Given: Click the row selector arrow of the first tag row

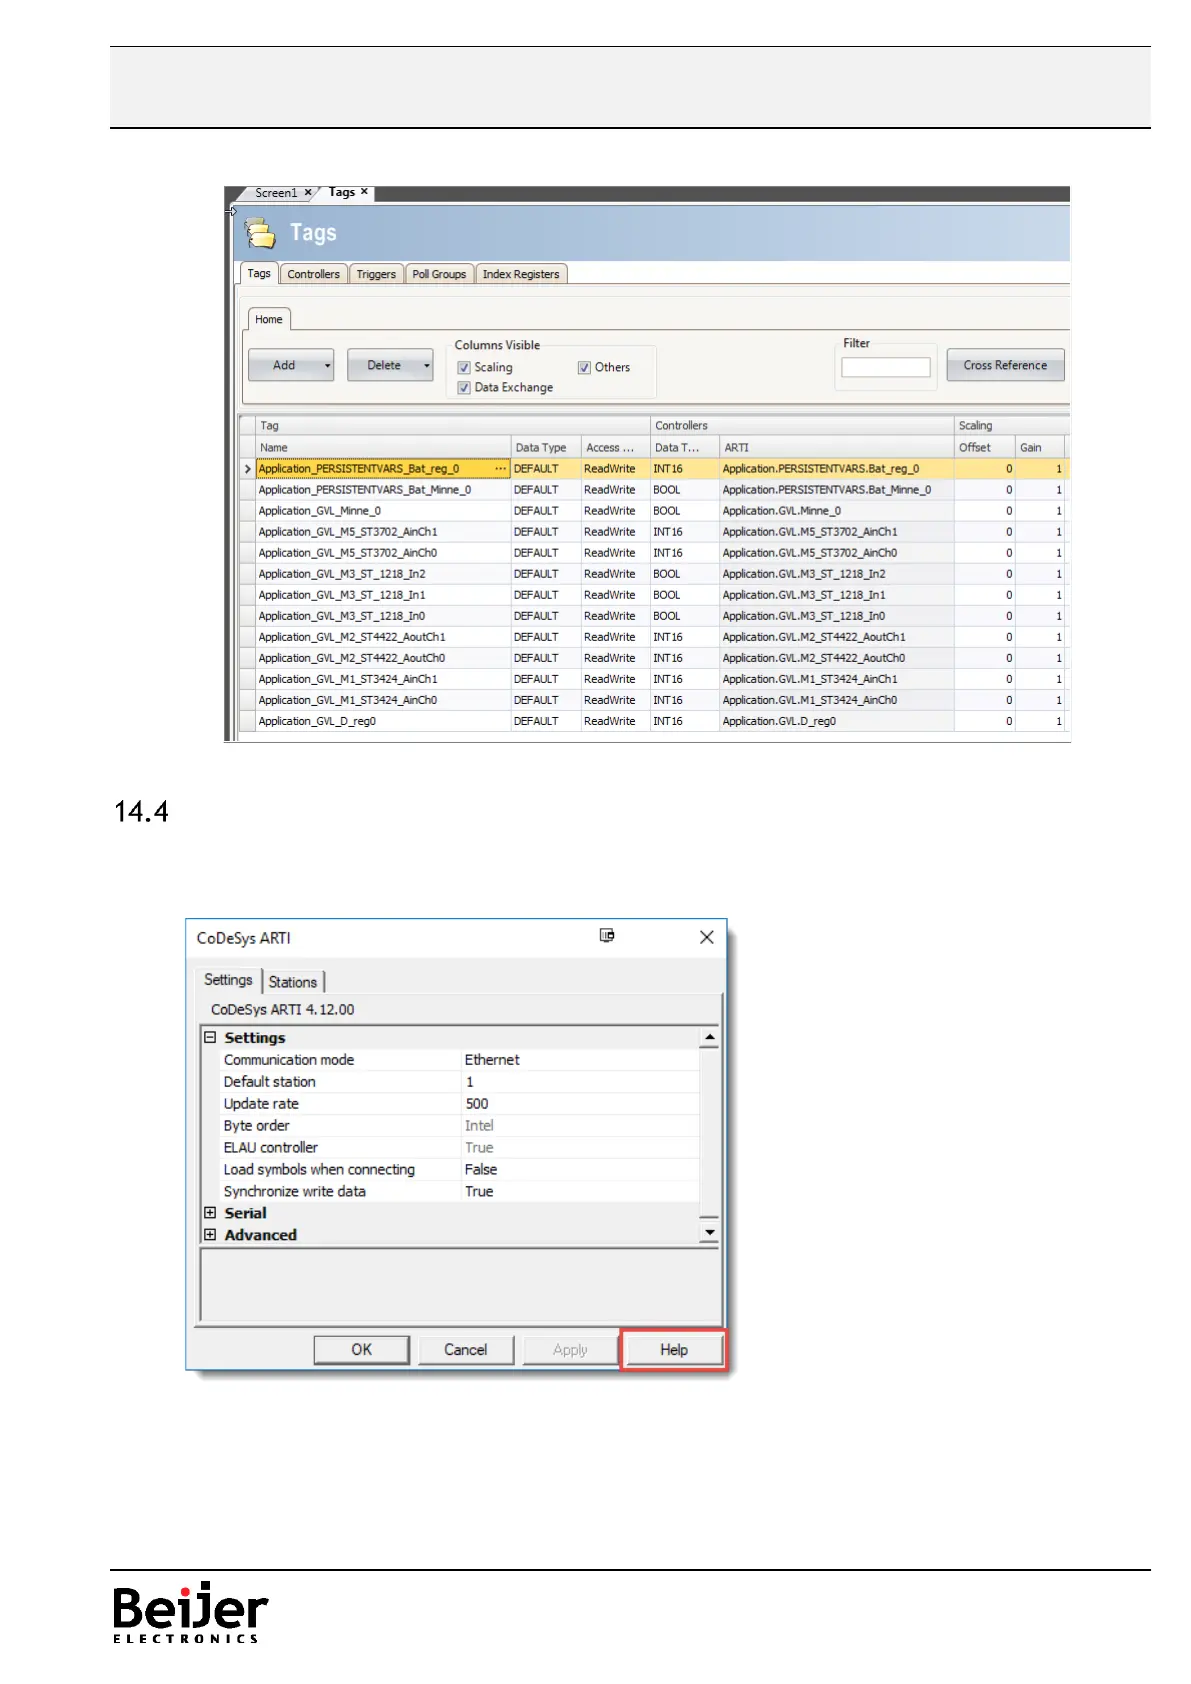Looking at the screenshot, I should point(247,468).
